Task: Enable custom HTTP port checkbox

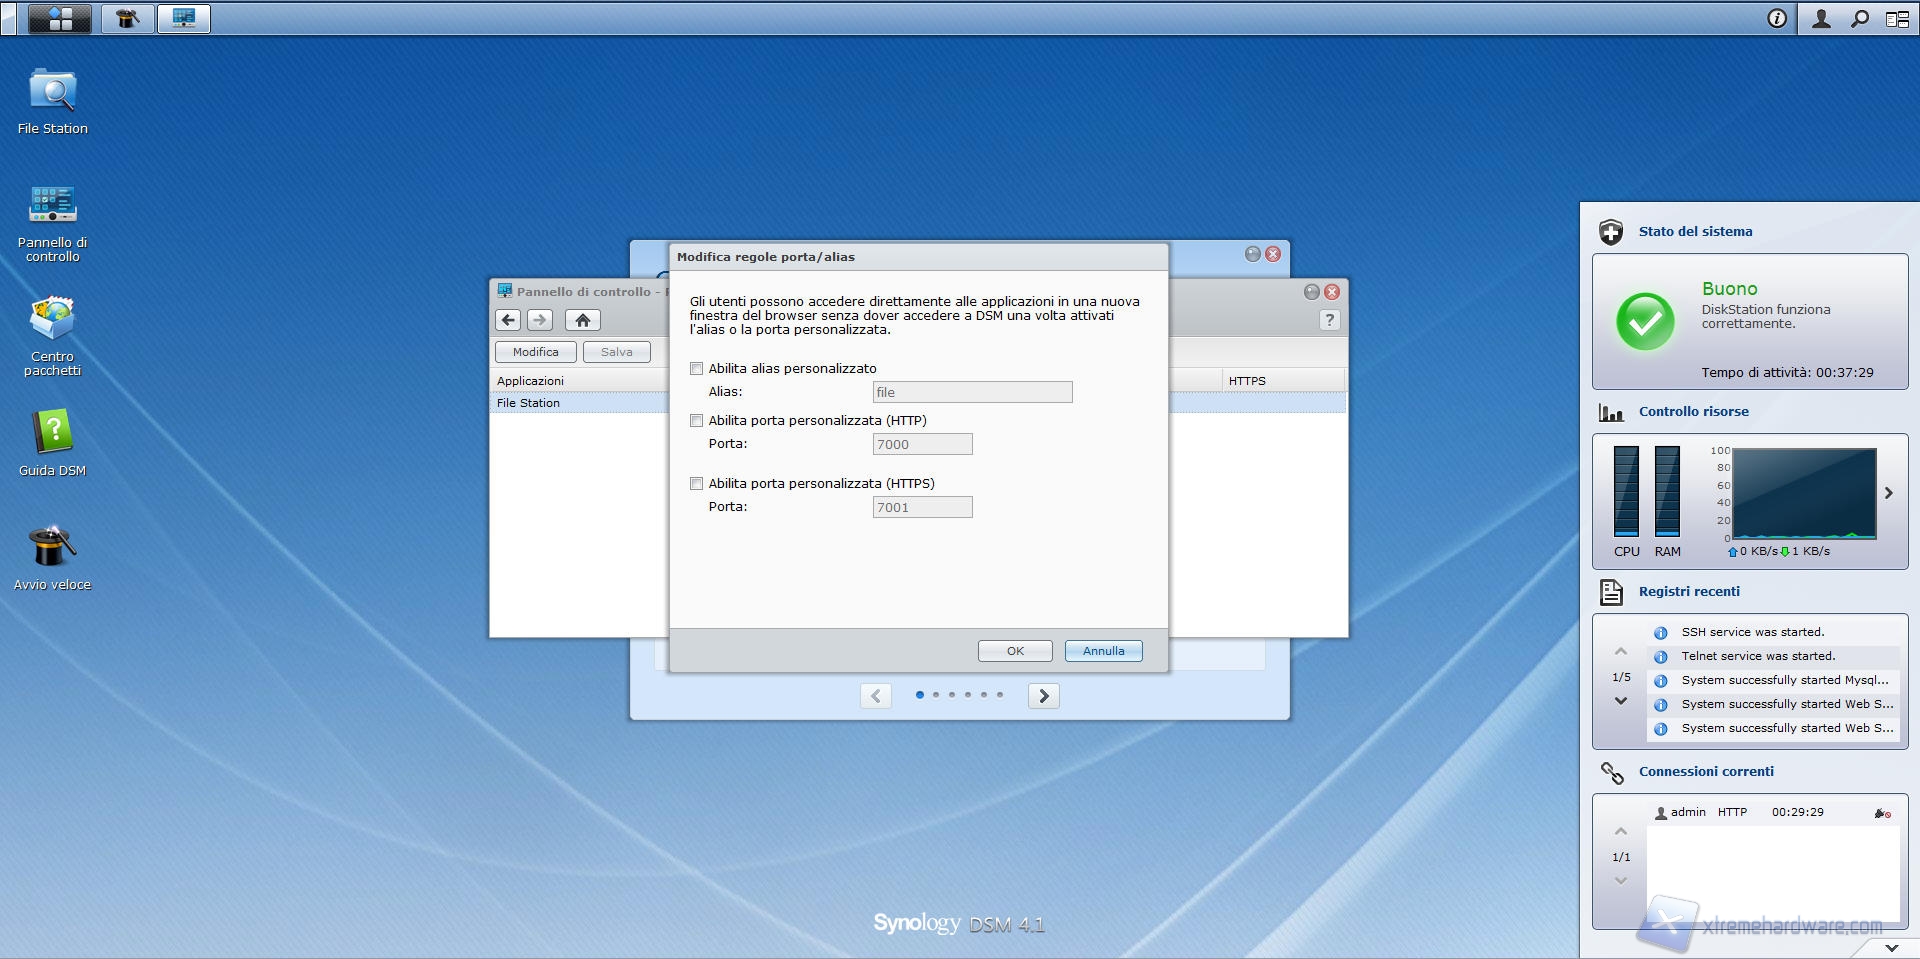Action: [697, 421]
